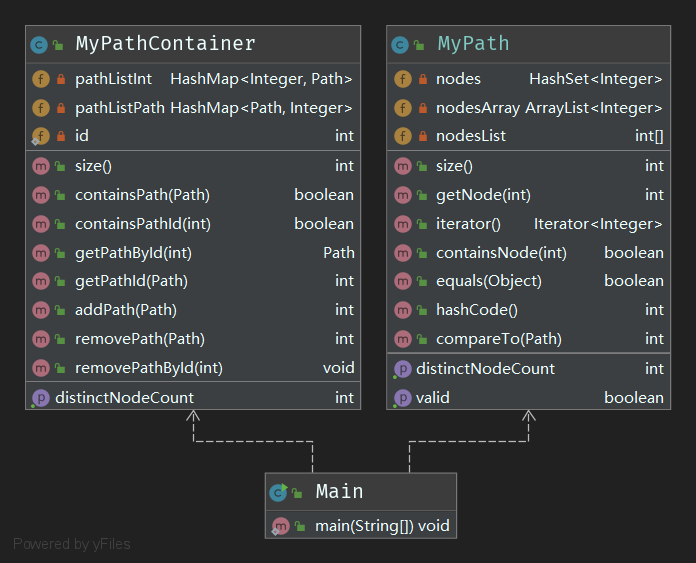Click the method icon of addPath(Path)
The width and height of the screenshot is (696, 563).
click(x=41, y=310)
